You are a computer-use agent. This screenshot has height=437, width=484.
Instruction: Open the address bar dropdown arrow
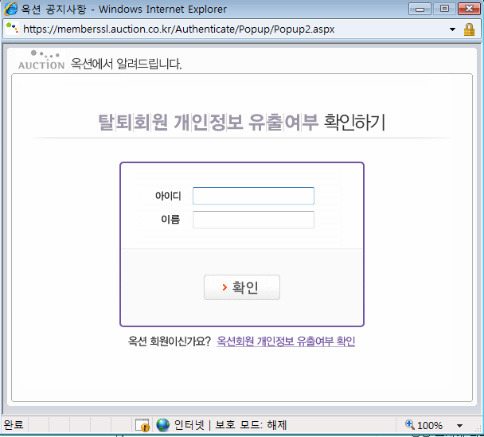[x=452, y=29]
